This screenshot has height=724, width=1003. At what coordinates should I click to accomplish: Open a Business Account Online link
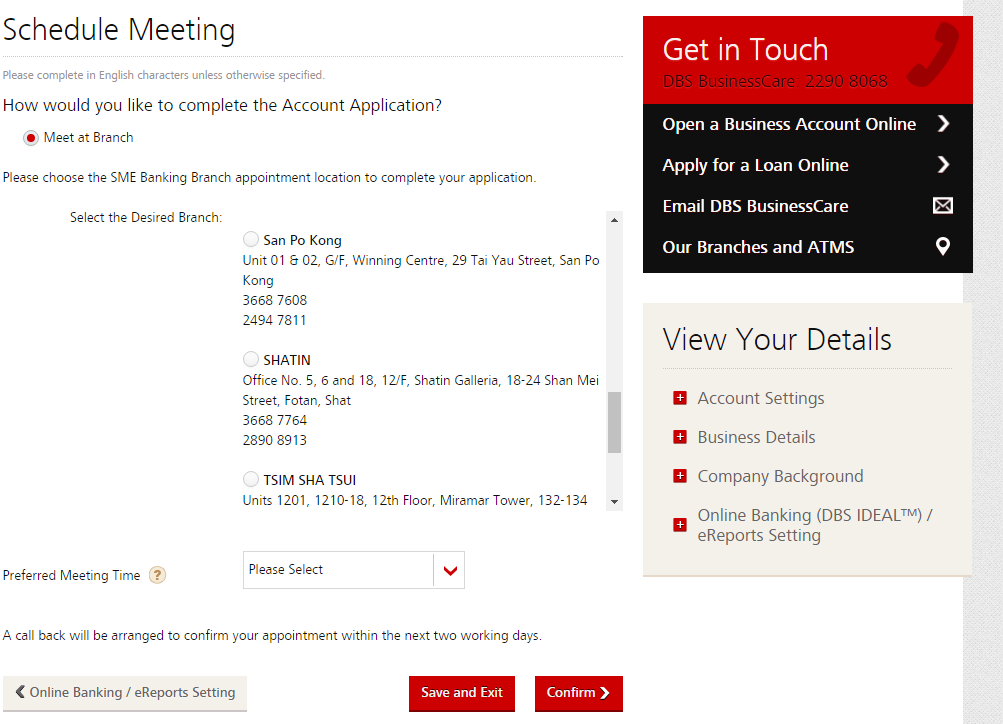(789, 124)
